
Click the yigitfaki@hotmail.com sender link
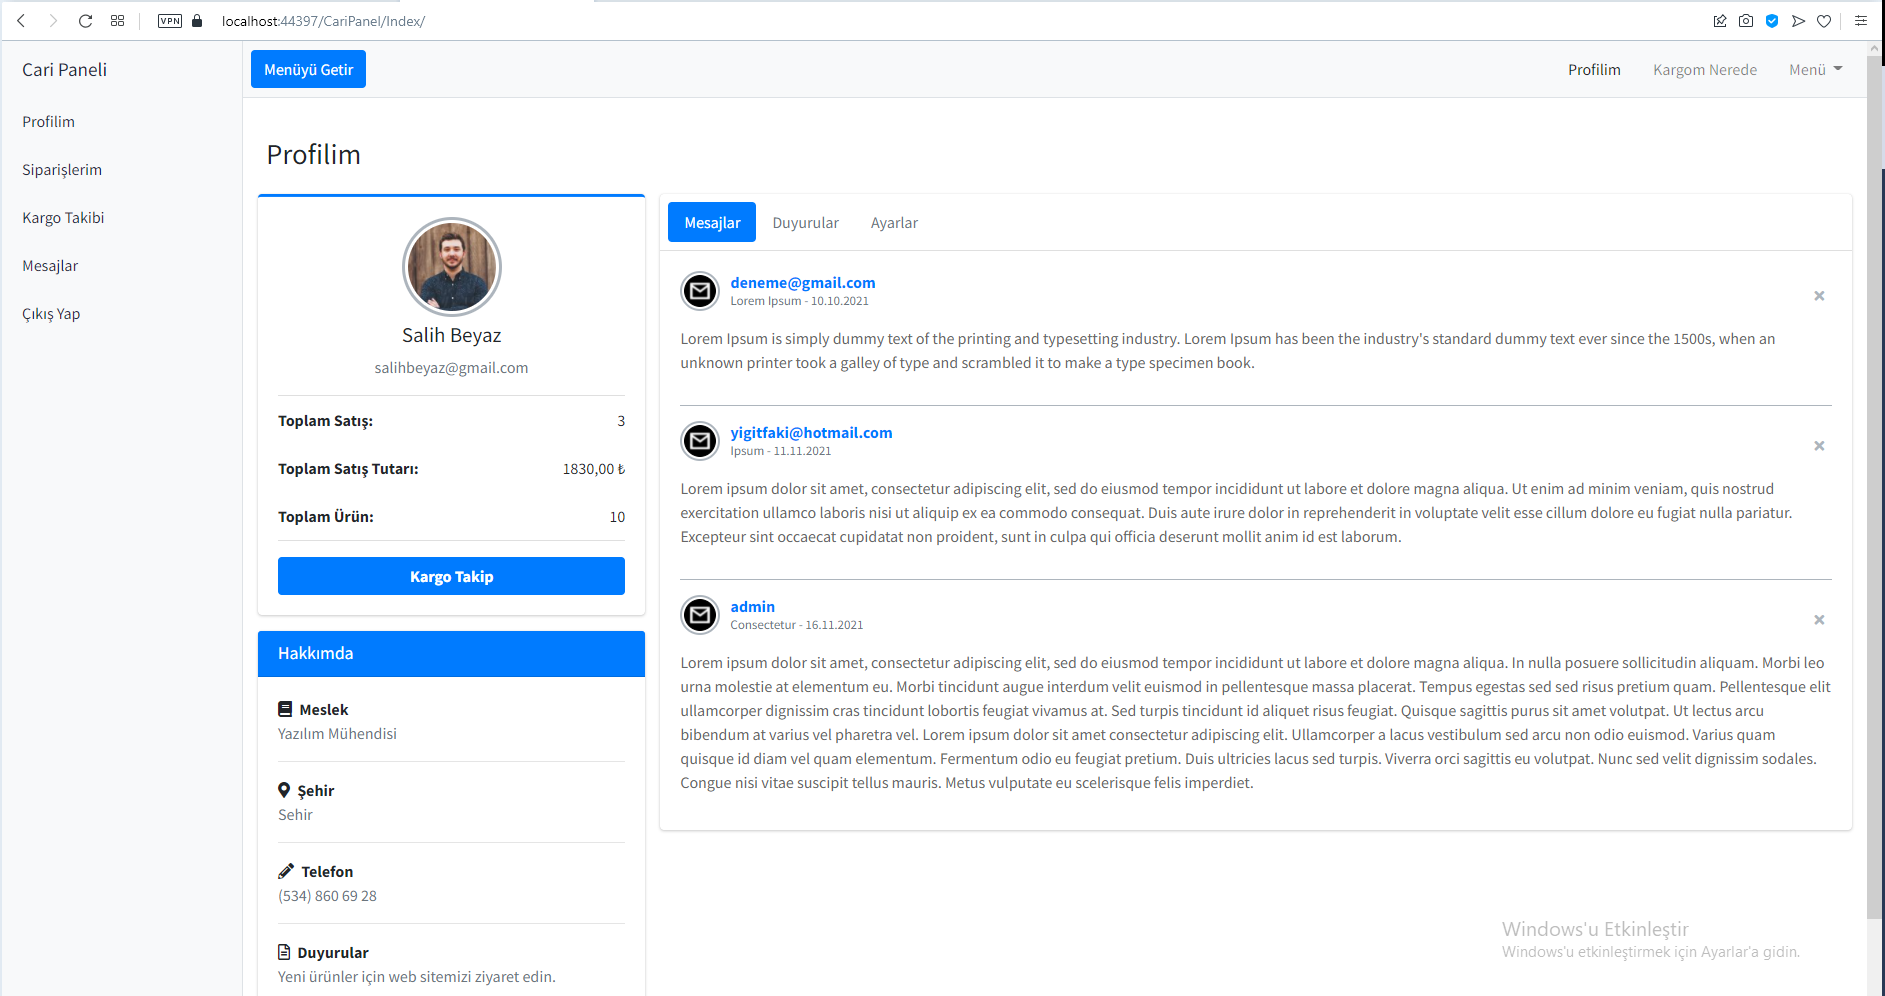pos(811,433)
